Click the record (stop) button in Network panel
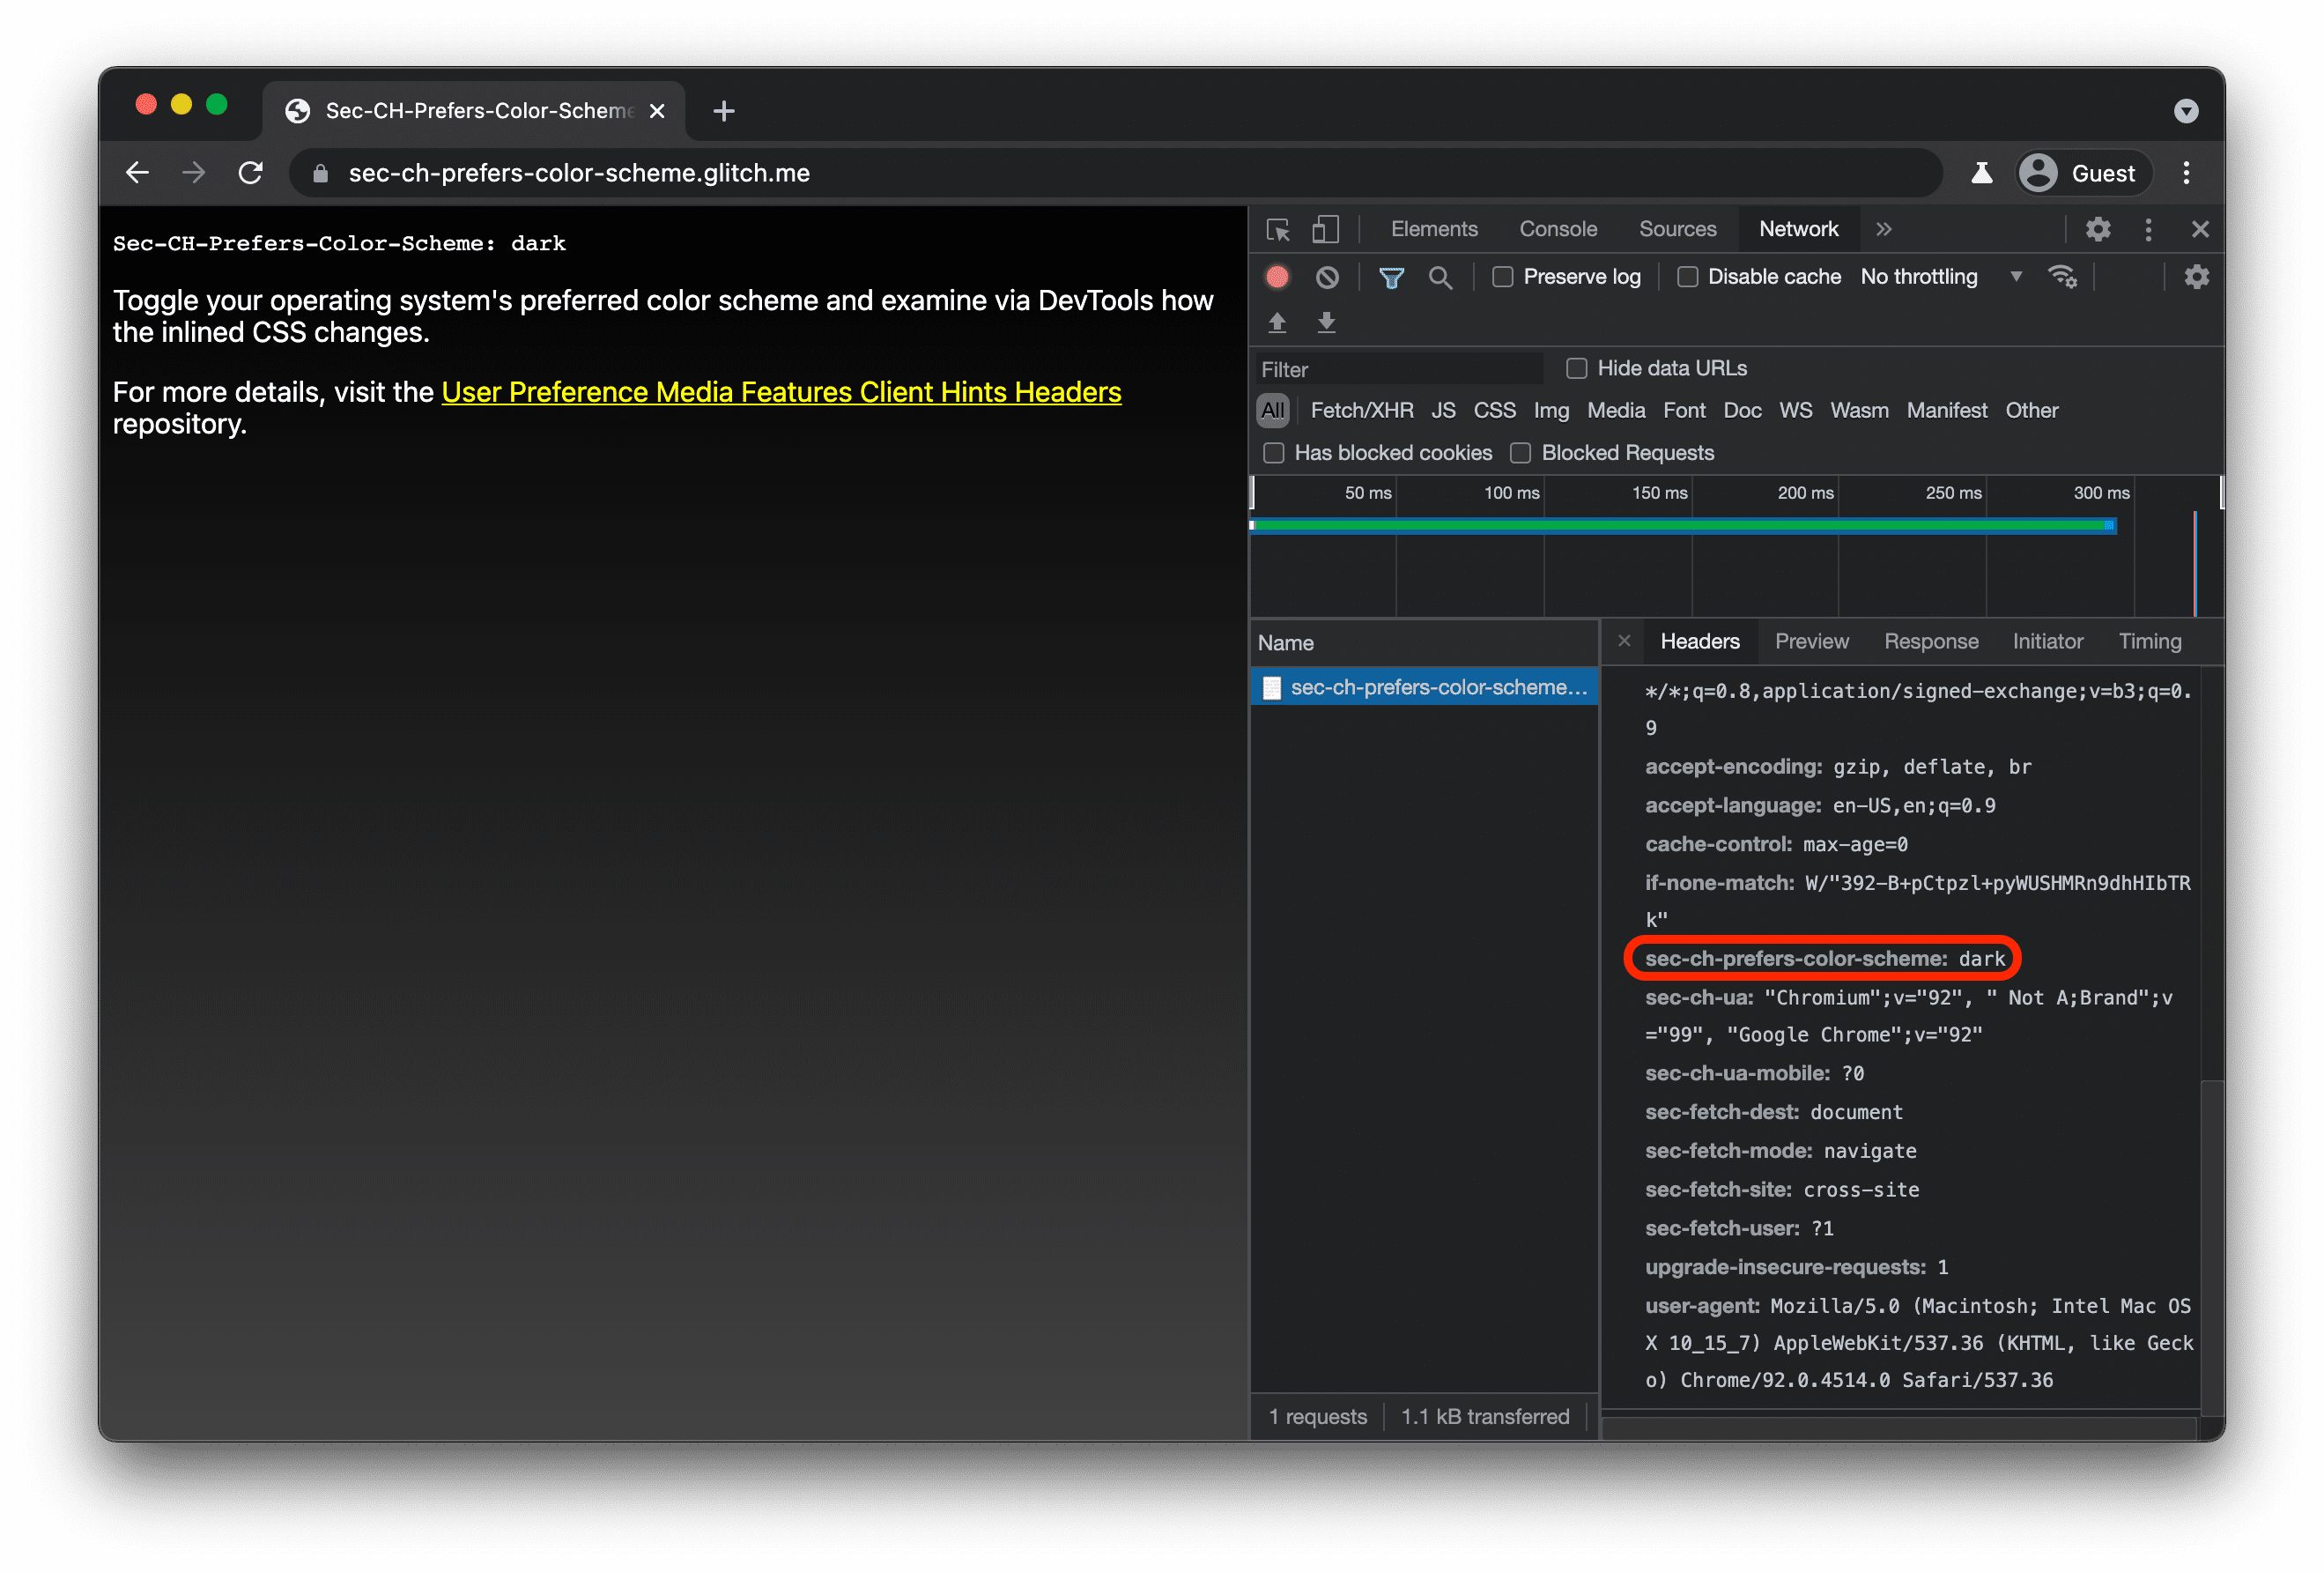Image resolution: width=2324 pixels, height=1572 pixels. coord(1280,276)
